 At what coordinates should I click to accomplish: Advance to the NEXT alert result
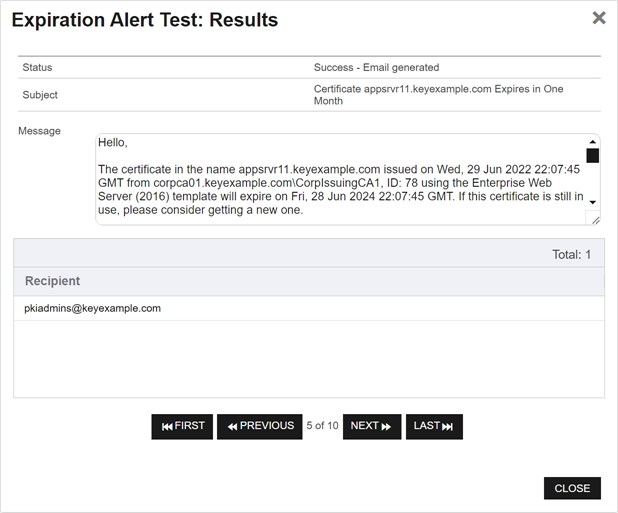tap(371, 426)
